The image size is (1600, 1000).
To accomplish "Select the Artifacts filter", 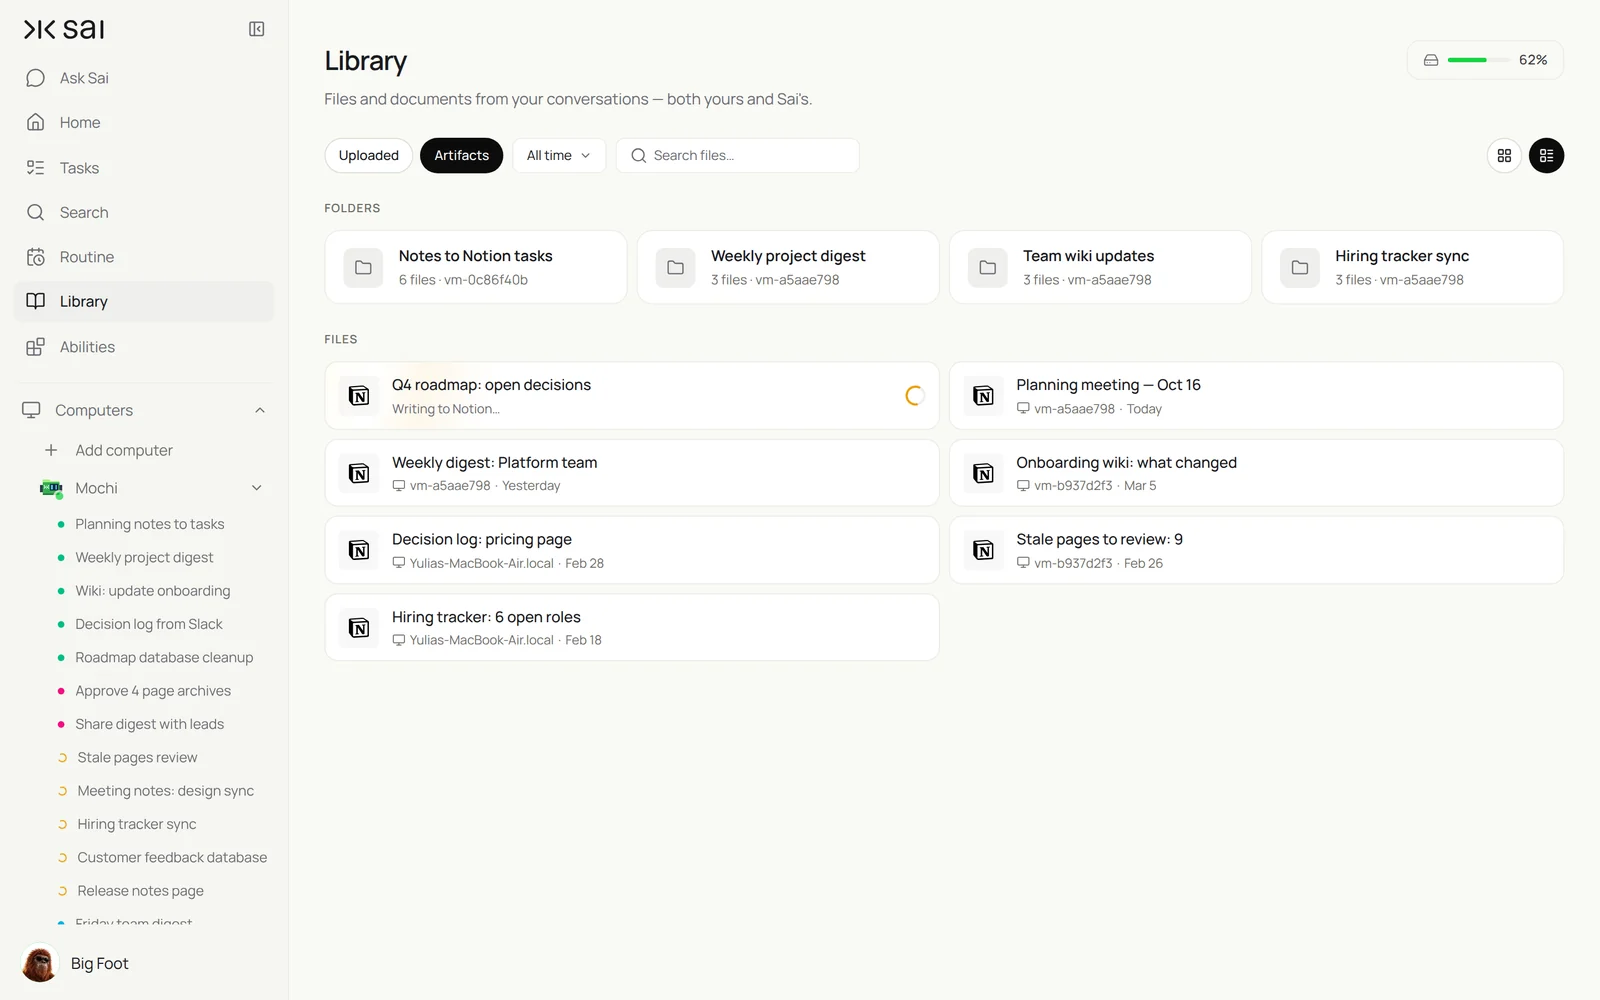I will click(x=461, y=155).
